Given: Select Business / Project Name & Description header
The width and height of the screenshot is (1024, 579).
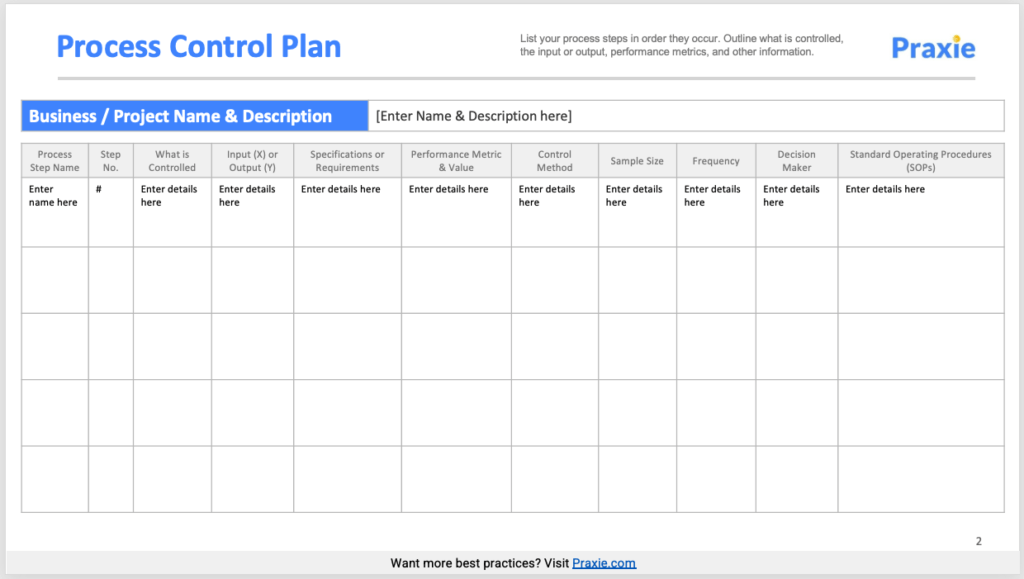Looking at the screenshot, I should pos(195,116).
